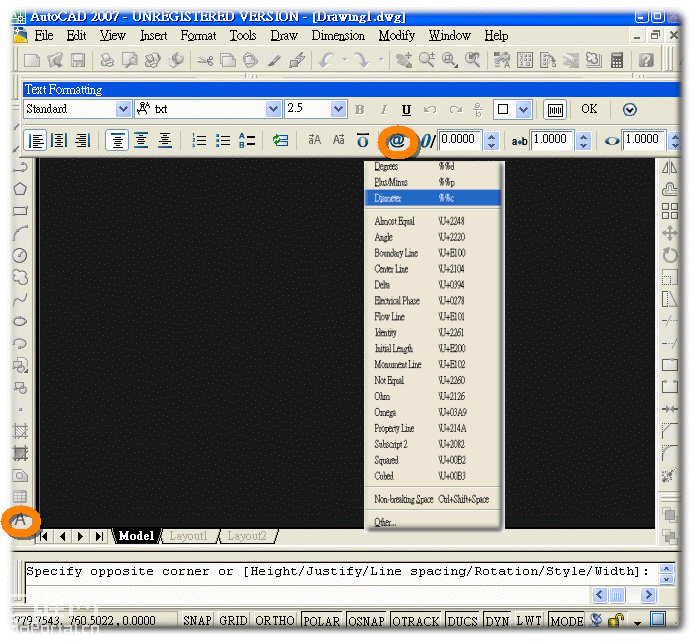Toggle the Ruler display button
This screenshot has width=698, height=644.
point(555,109)
